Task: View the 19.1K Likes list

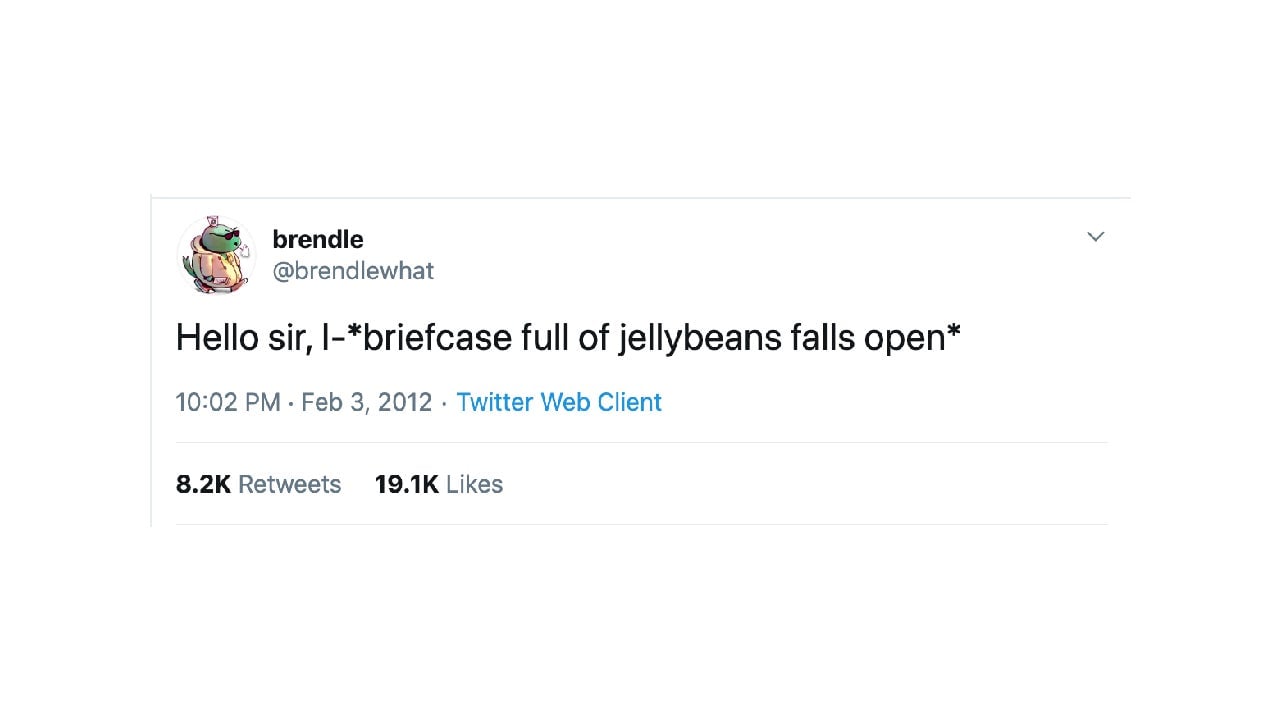Action: click(439, 484)
